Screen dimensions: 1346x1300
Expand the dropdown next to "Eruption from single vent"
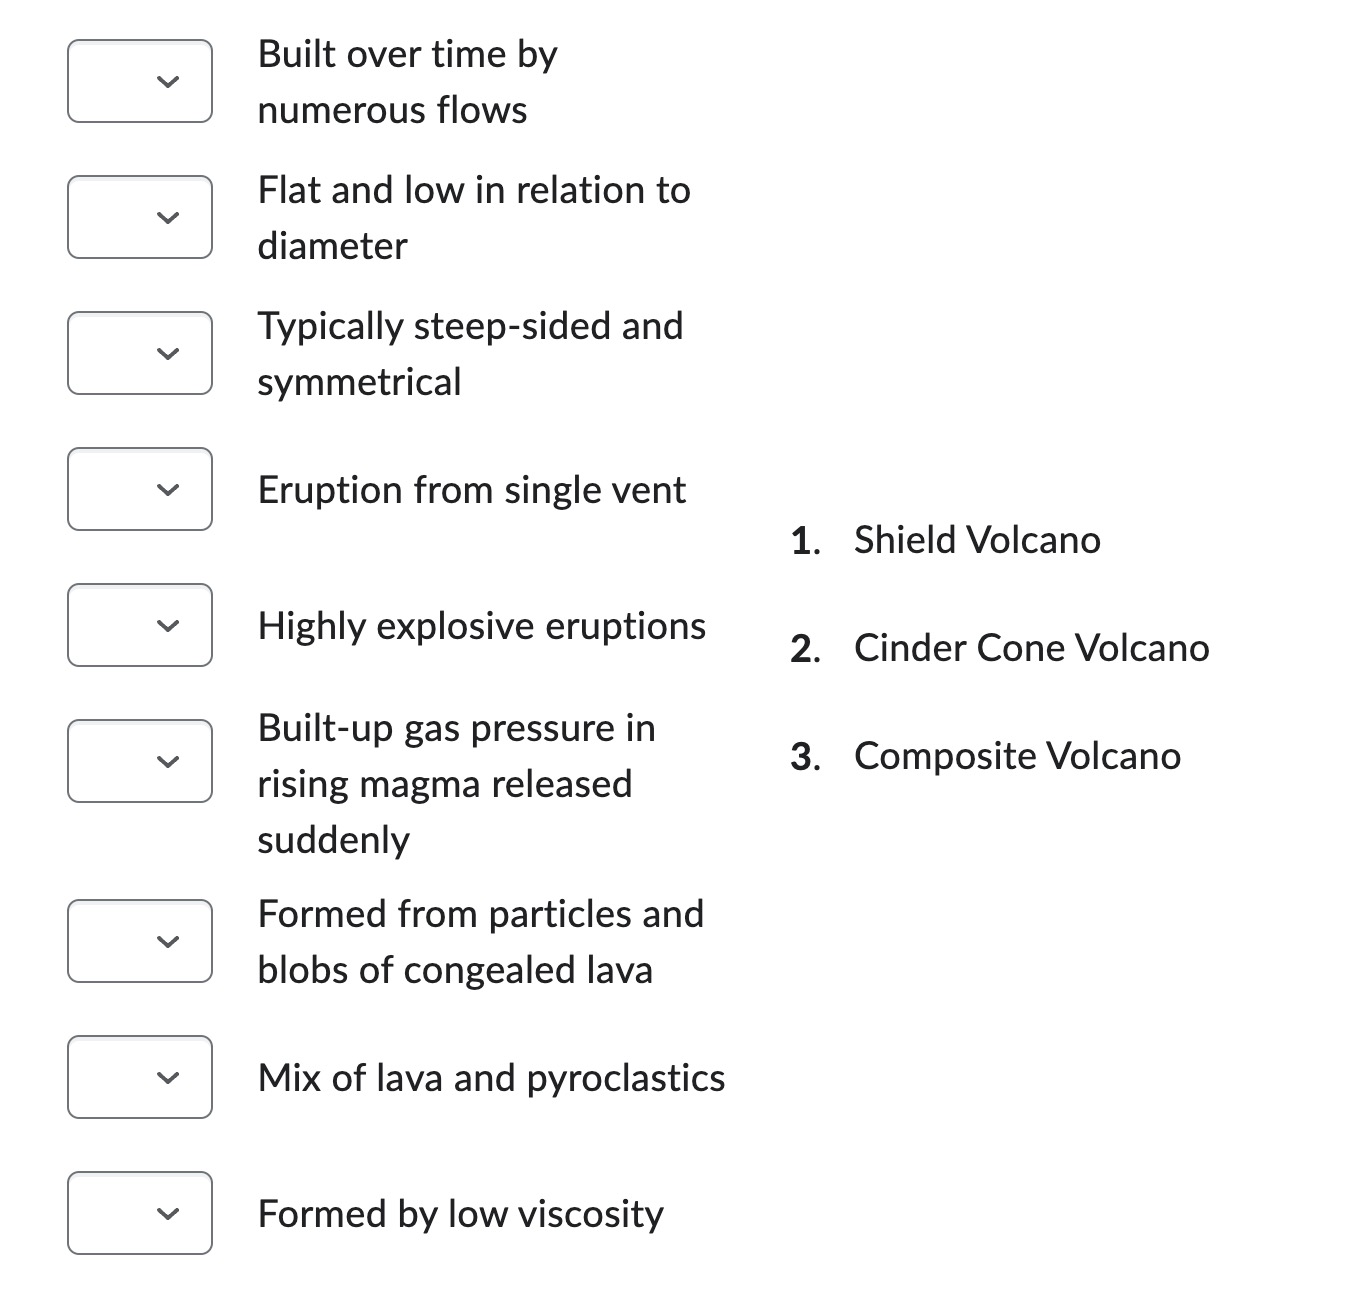click(x=139, y=489)
